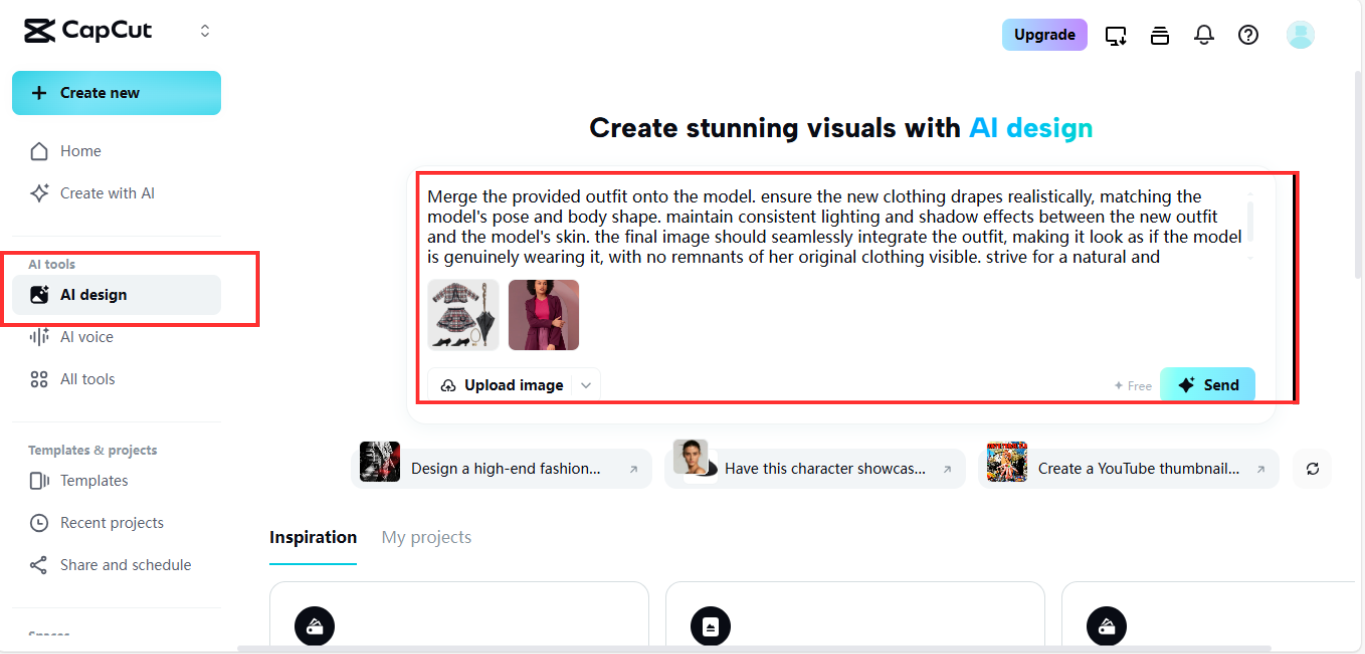View Recent projects

(110, 522)
